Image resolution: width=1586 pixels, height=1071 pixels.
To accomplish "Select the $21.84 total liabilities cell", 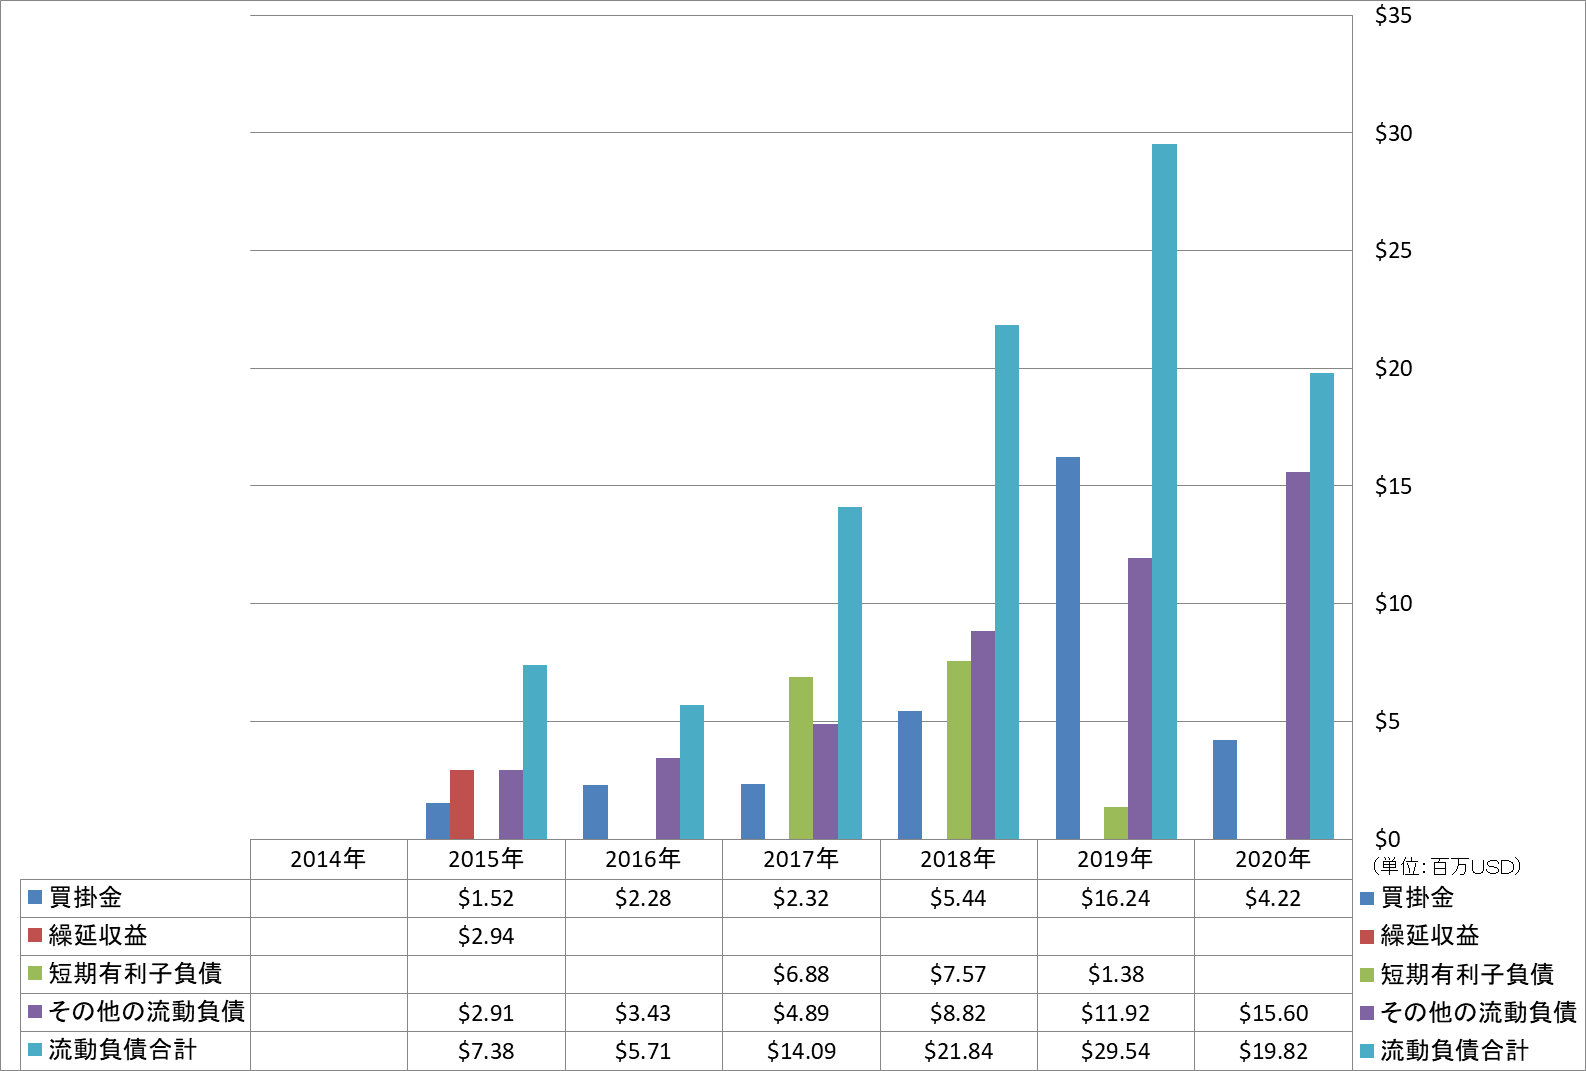I will click(958, 1051).
